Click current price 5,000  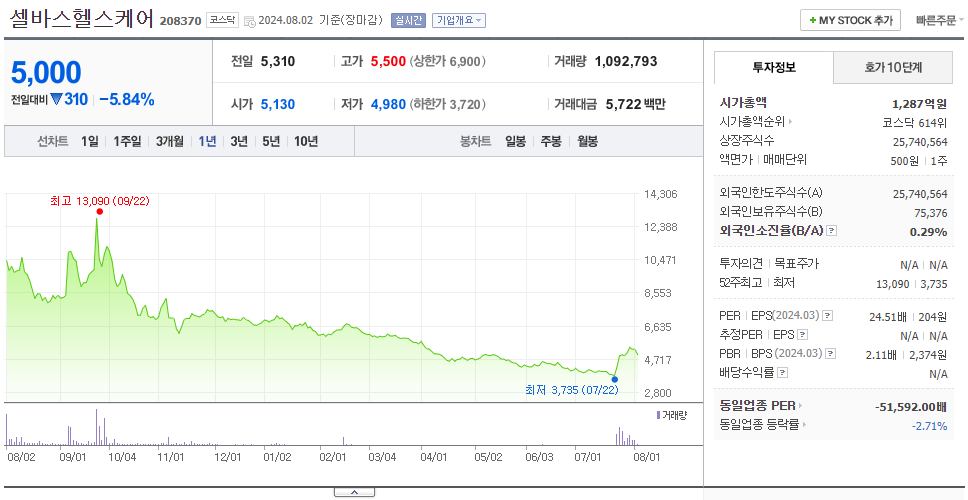click(46, 73)
